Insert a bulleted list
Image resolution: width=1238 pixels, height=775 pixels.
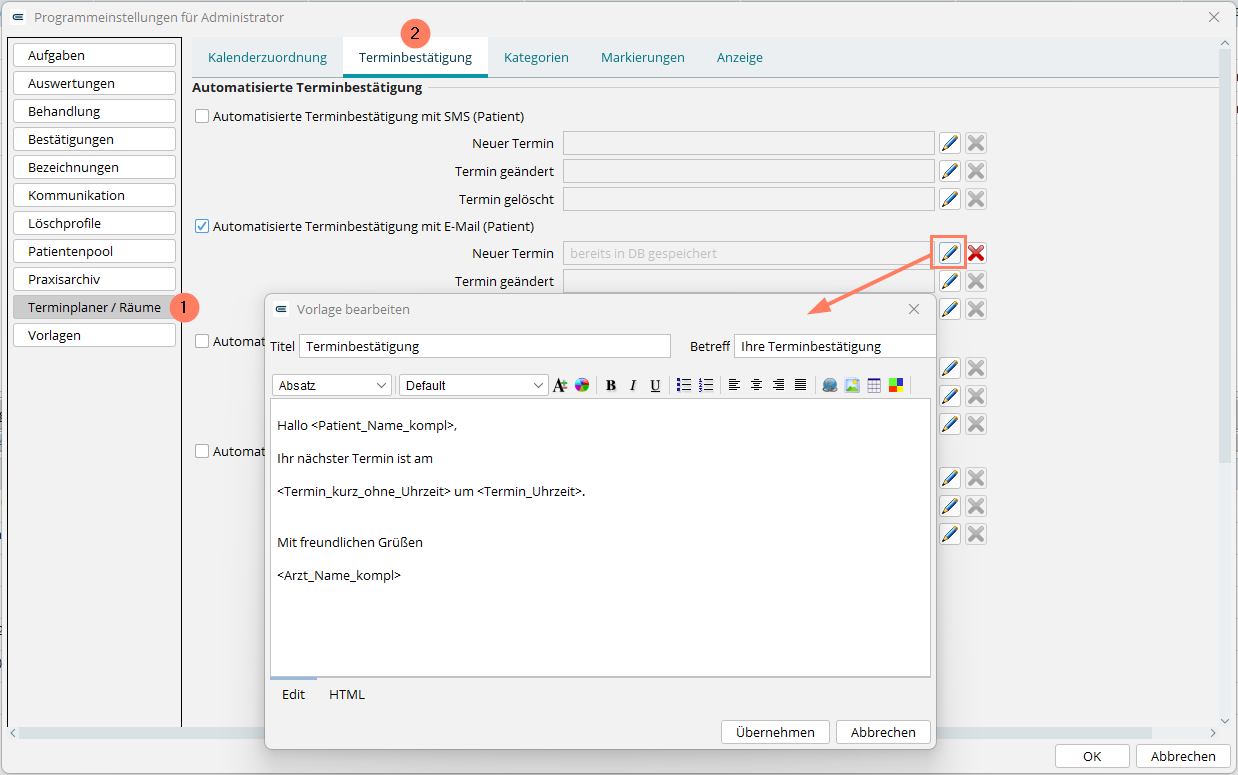(x=684, y=385)
